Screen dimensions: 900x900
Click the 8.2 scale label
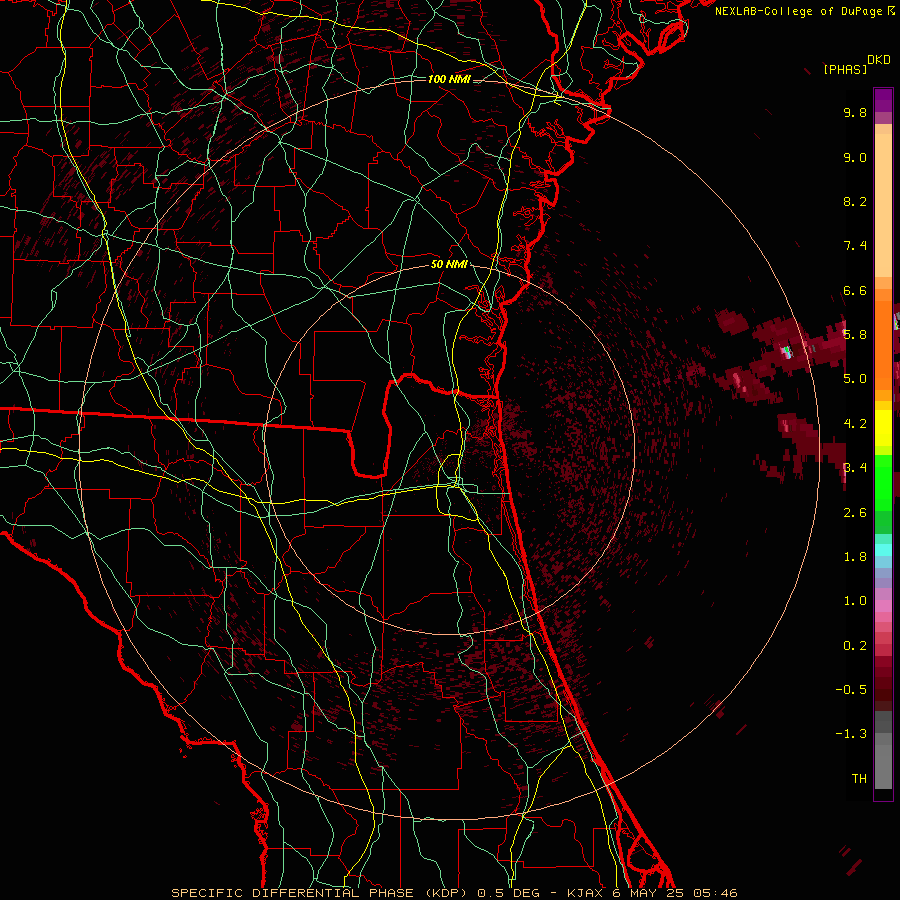click(855, 201)
